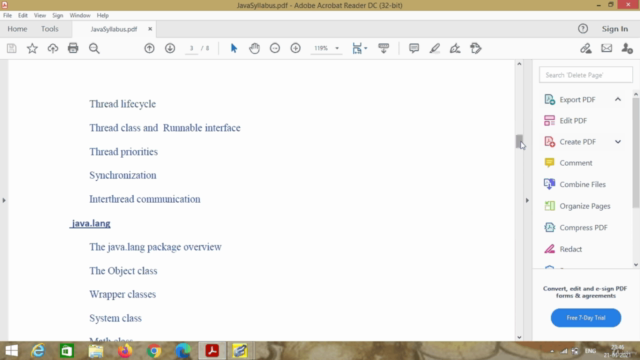Screen dimensions: 640x360
Task: Zoom in with the plus icon
Action: coord(296,48)
